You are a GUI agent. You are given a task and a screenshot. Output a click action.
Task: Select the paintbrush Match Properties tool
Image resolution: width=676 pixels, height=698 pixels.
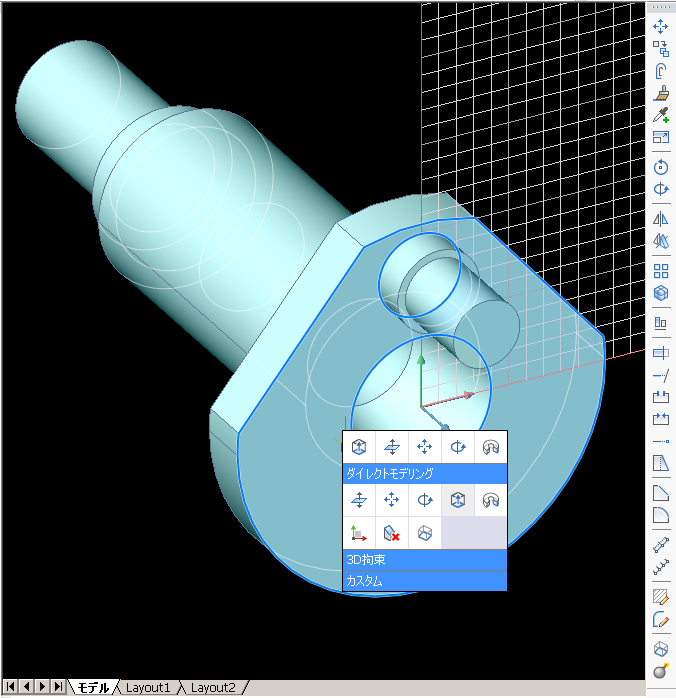pyautogui.click(x=660, y=93)
